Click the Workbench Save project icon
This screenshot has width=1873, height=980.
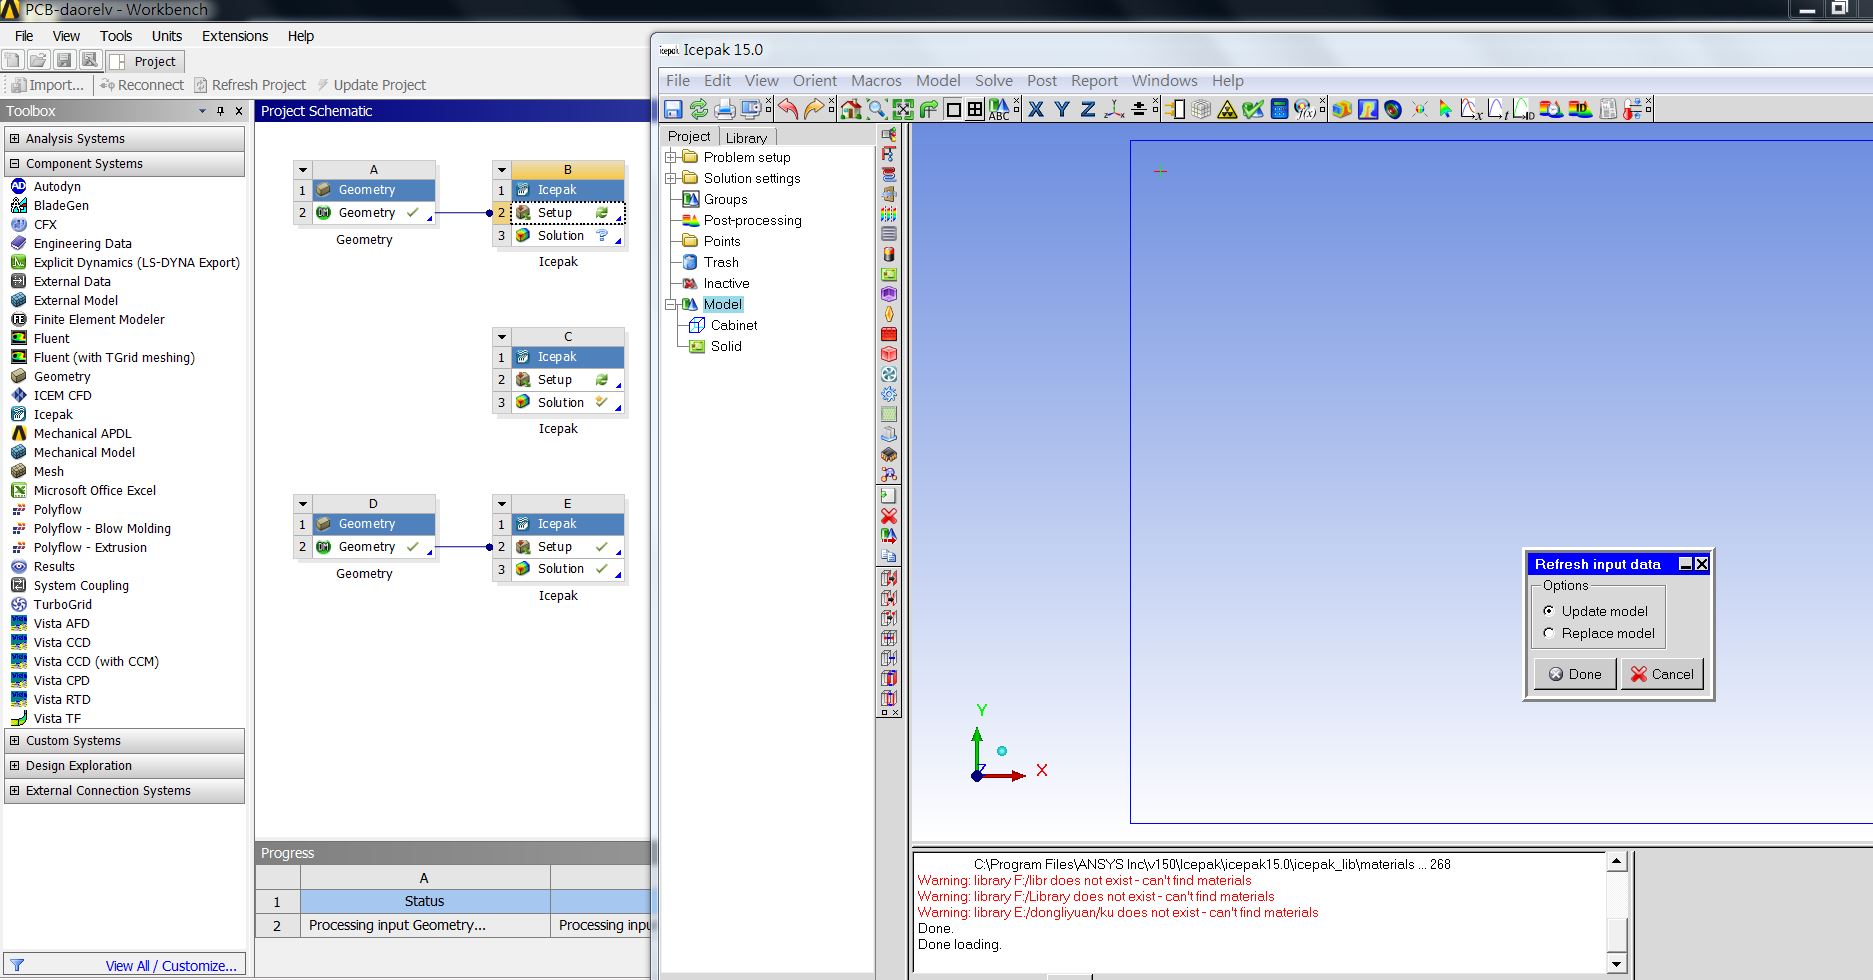click(64, 61)
